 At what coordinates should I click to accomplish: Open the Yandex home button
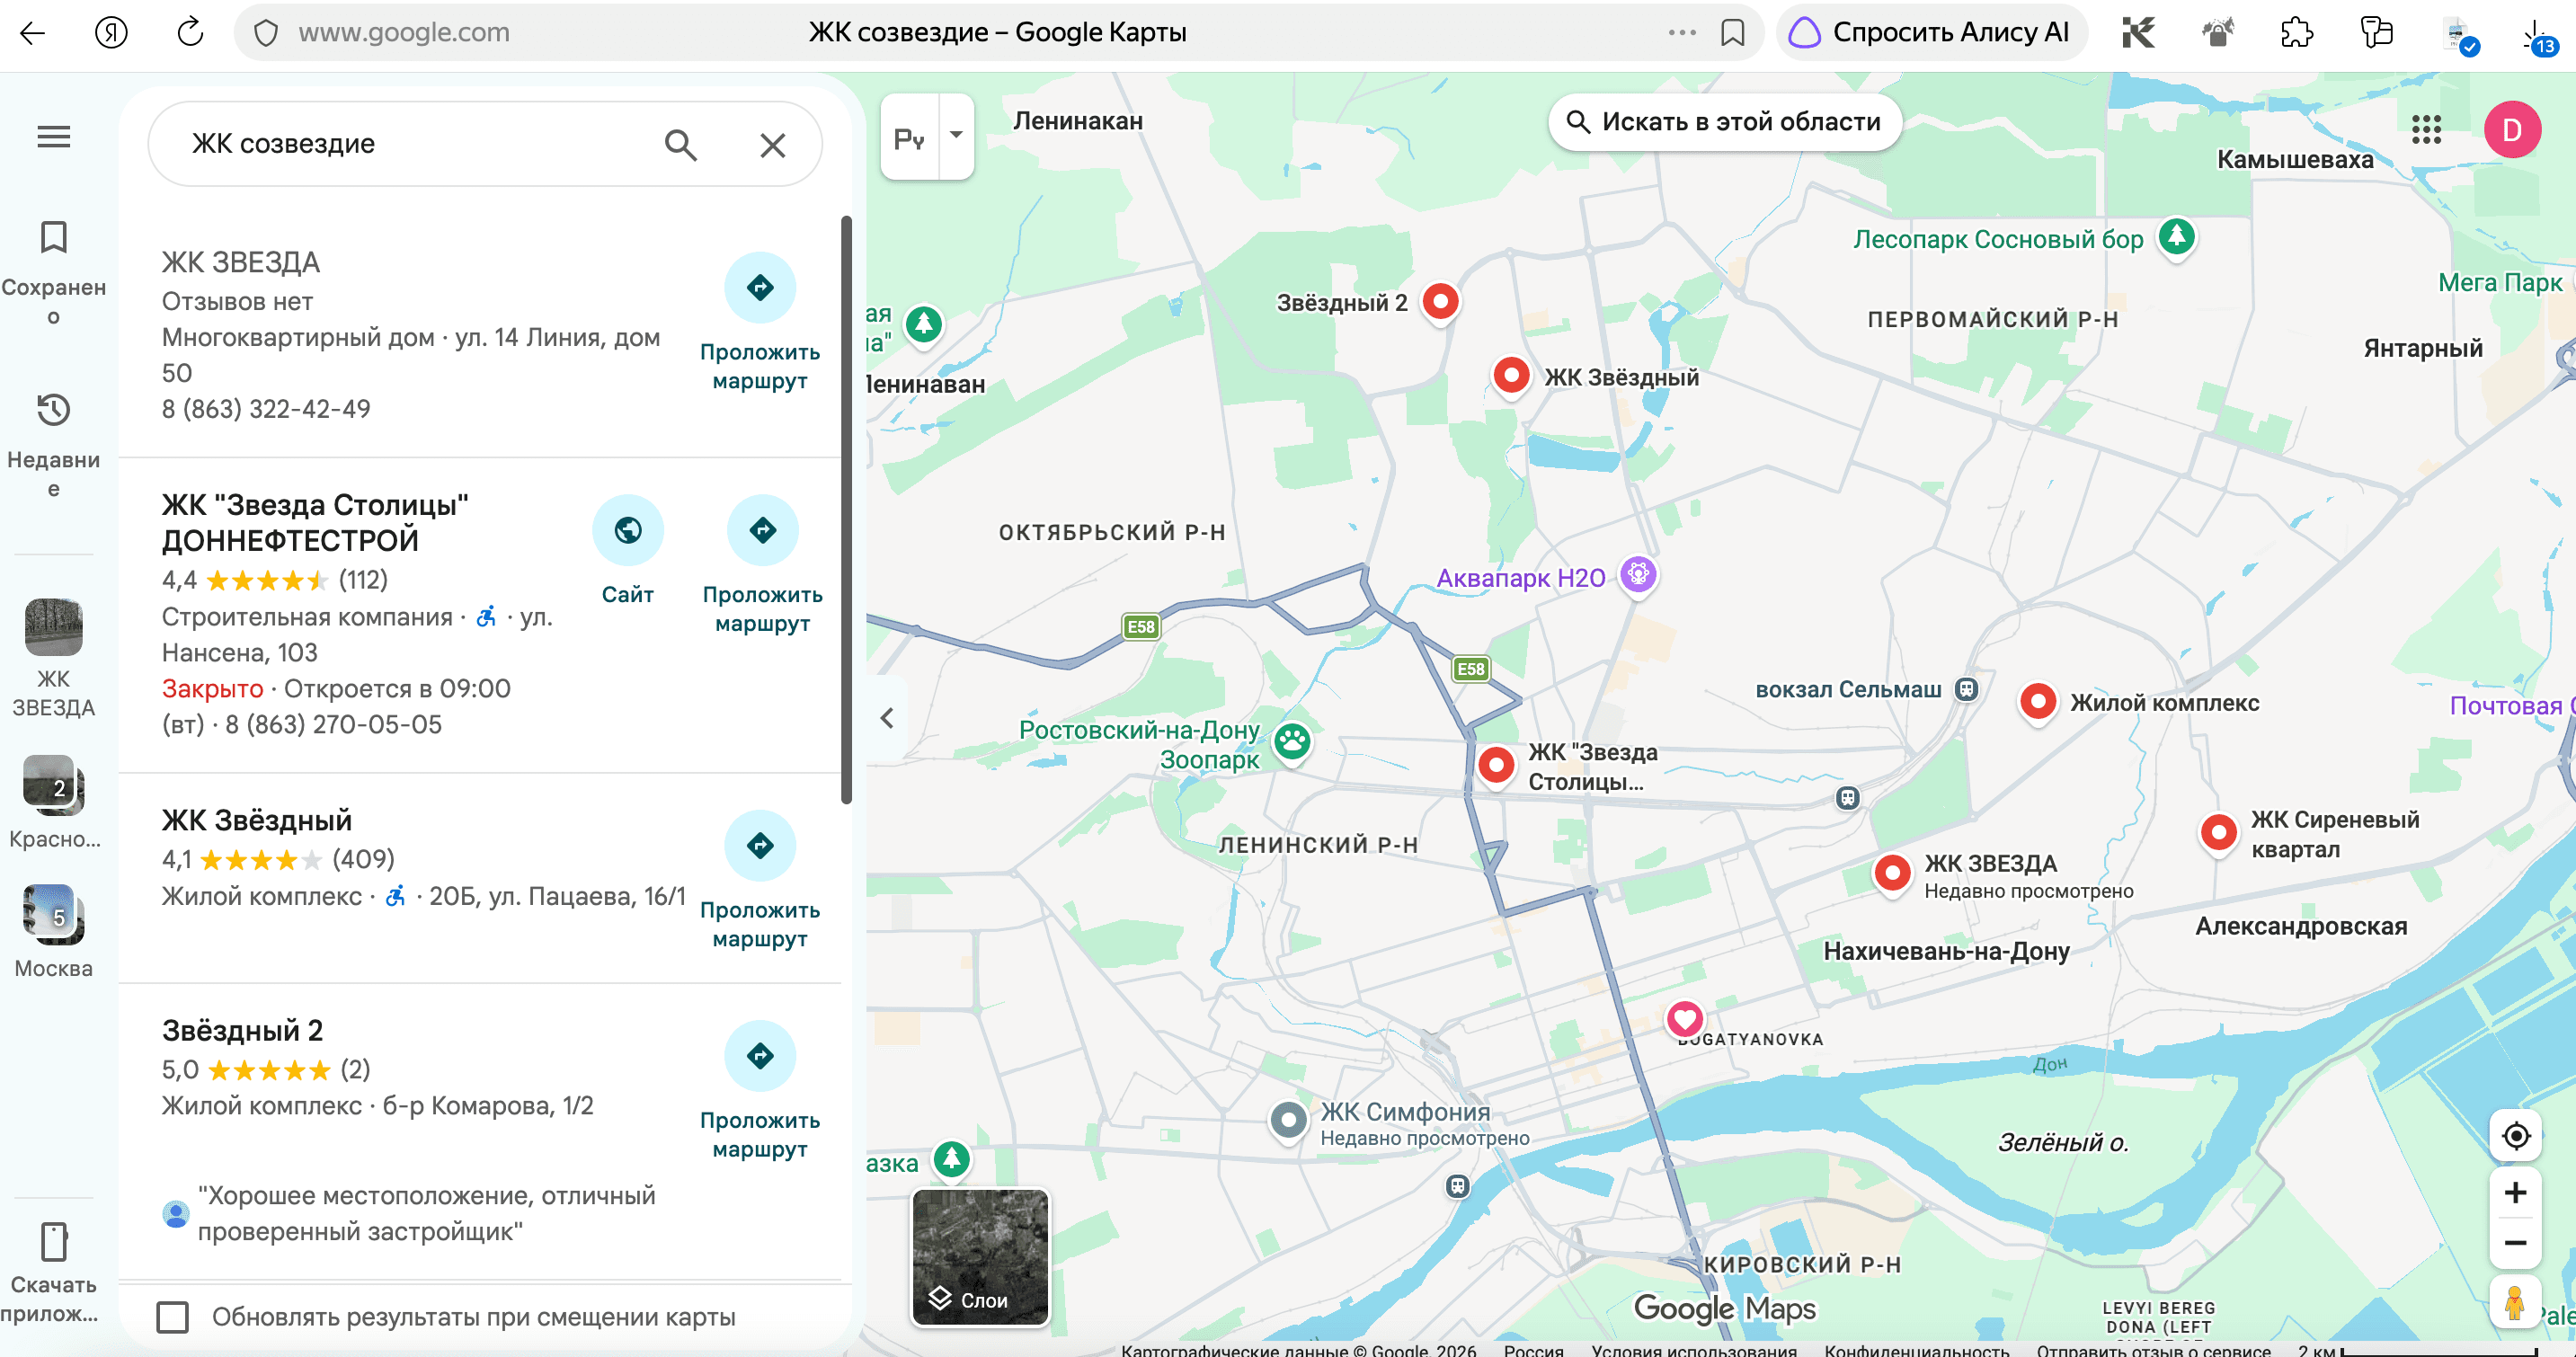coord(111,33)
